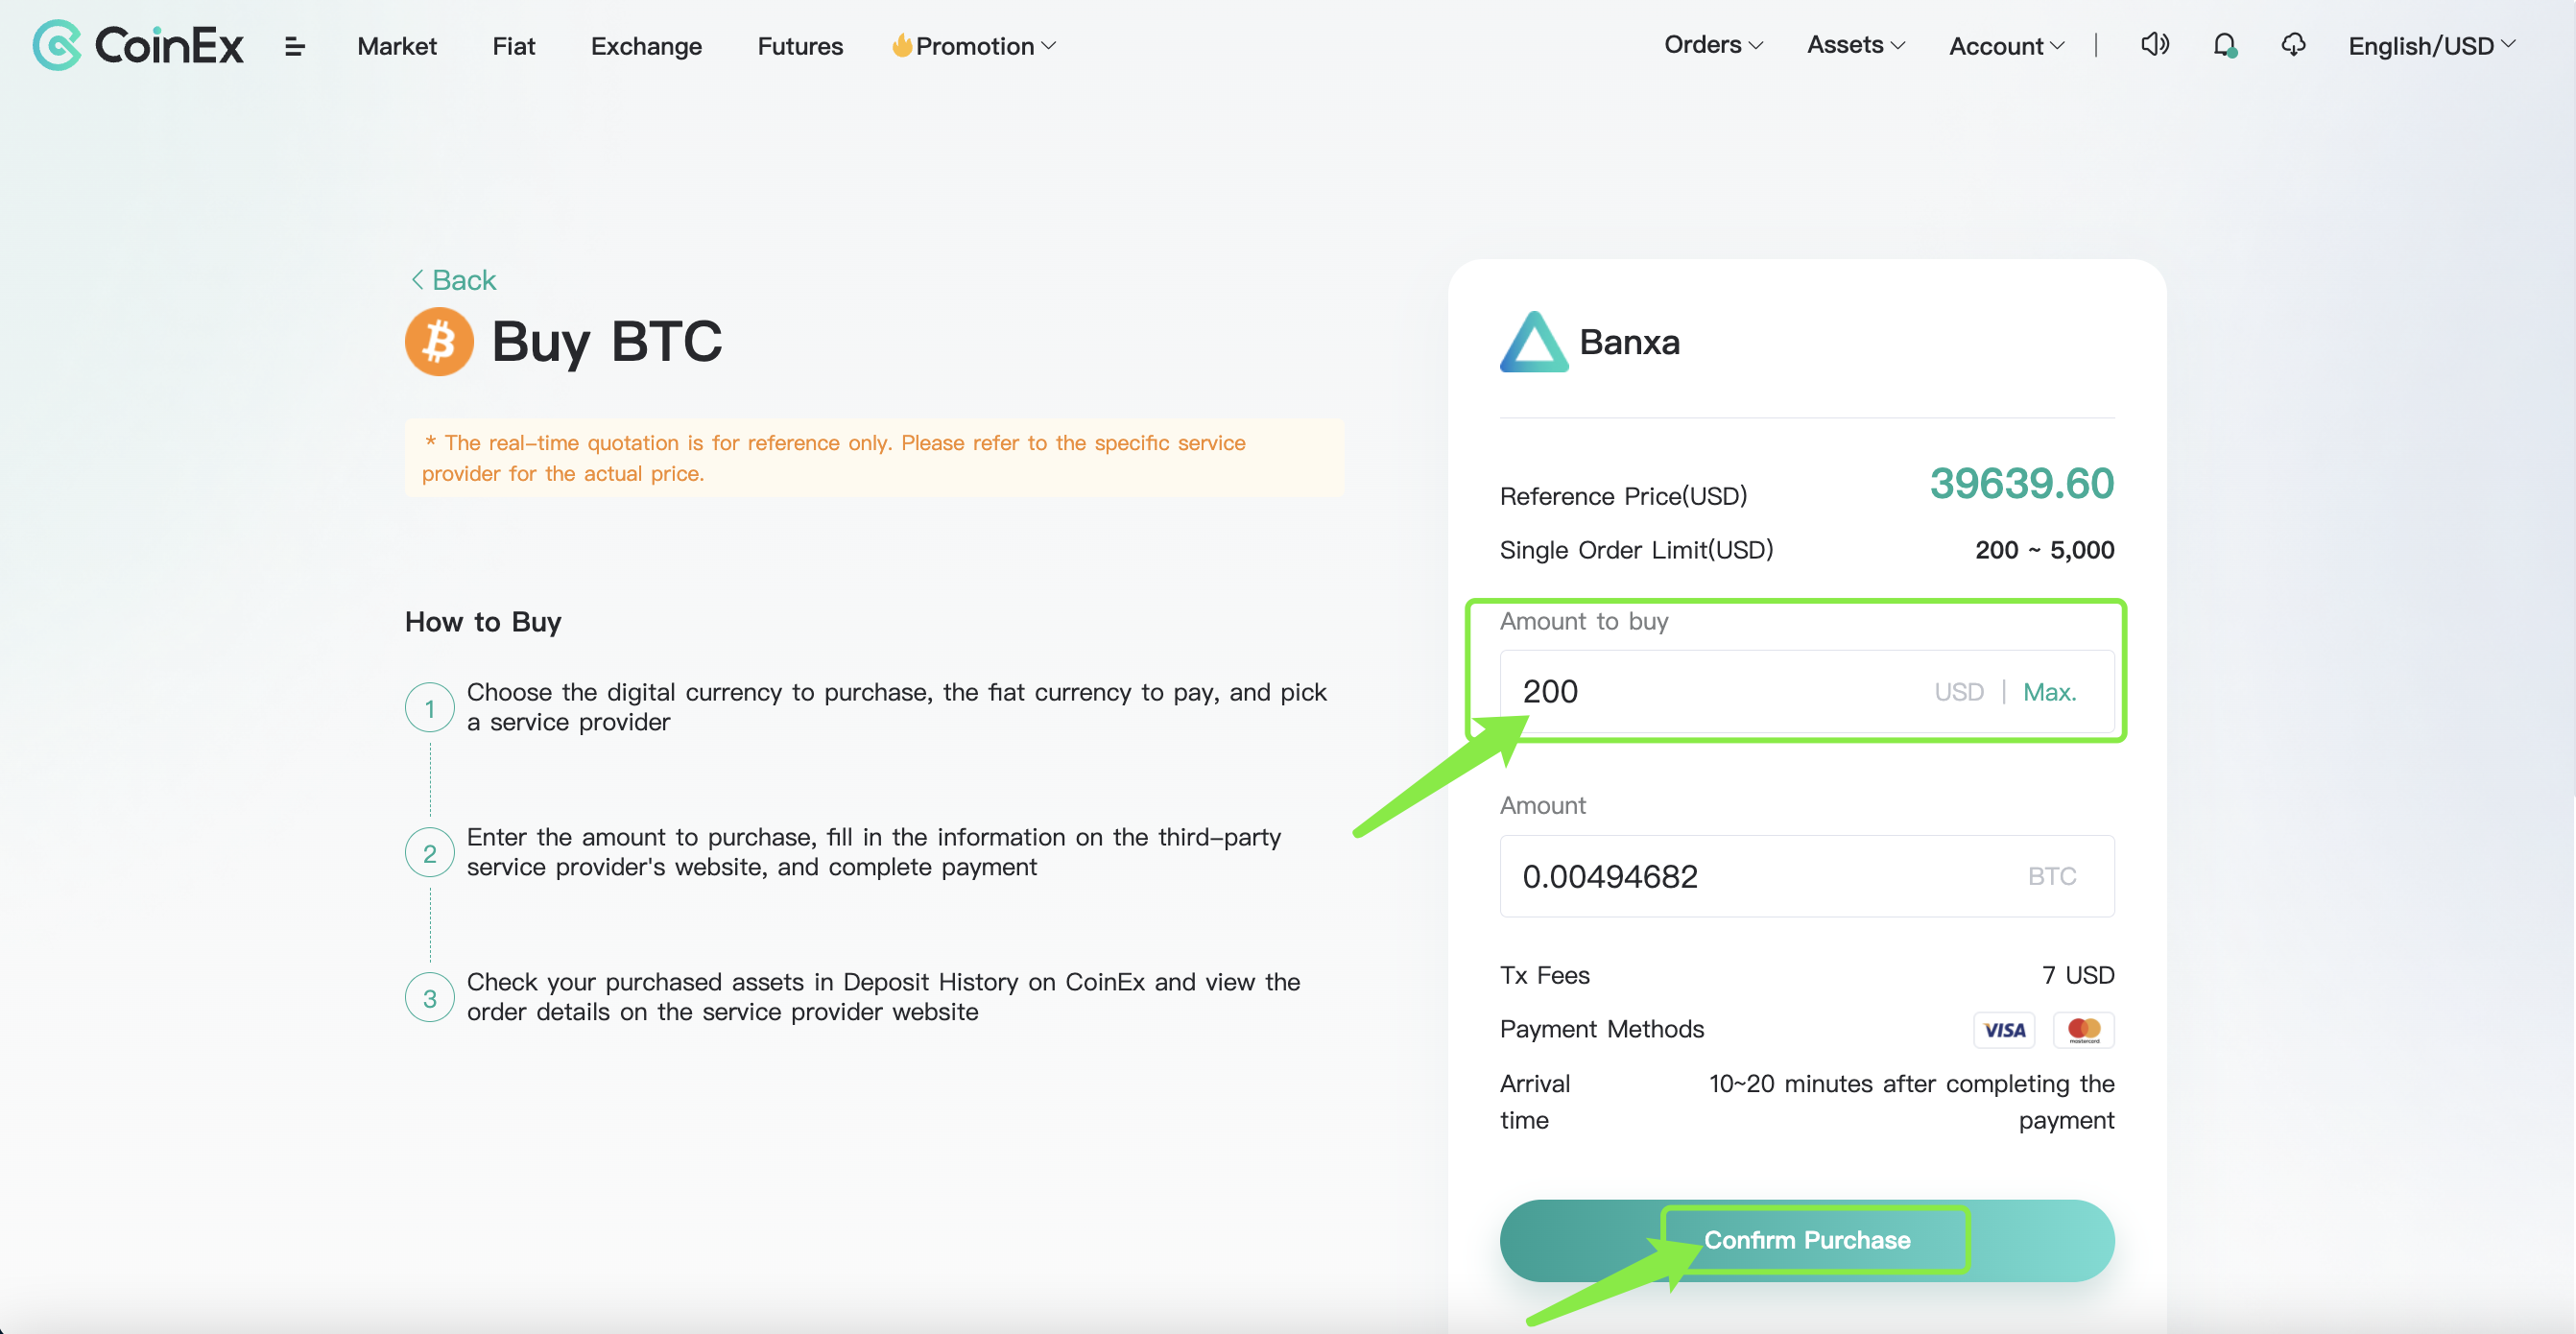This screenshot has height=1334, width=2576.
Task: Click step 2 circle in How to Buy
Action: 430,853
